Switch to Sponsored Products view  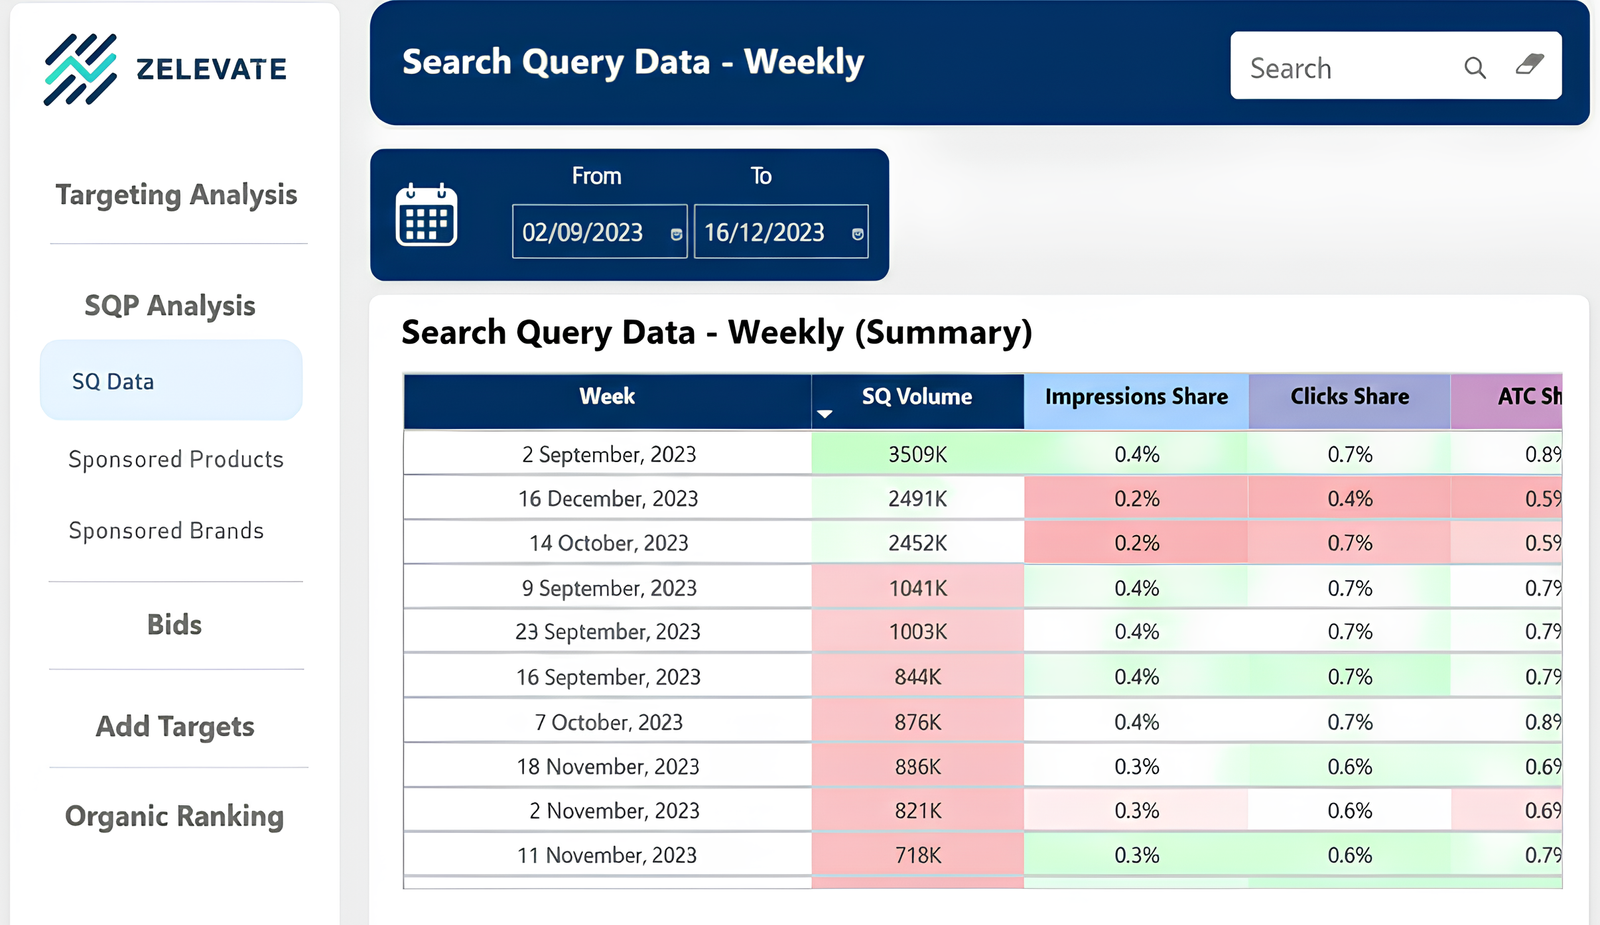coord(175,459)
